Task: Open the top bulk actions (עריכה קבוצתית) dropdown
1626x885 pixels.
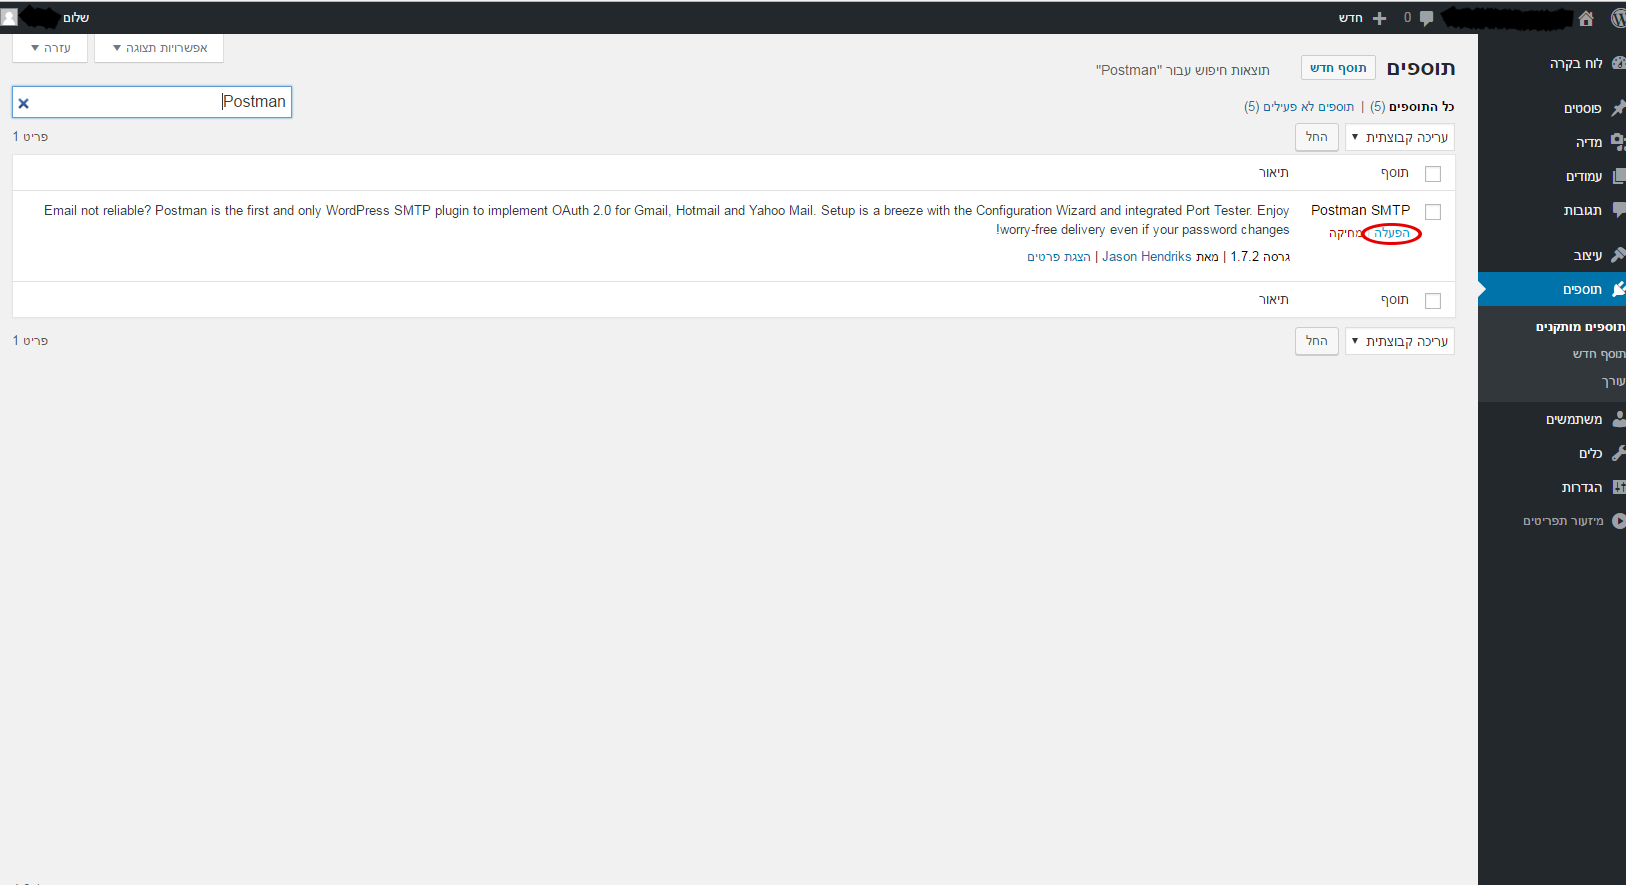Action: [1399, 137]
